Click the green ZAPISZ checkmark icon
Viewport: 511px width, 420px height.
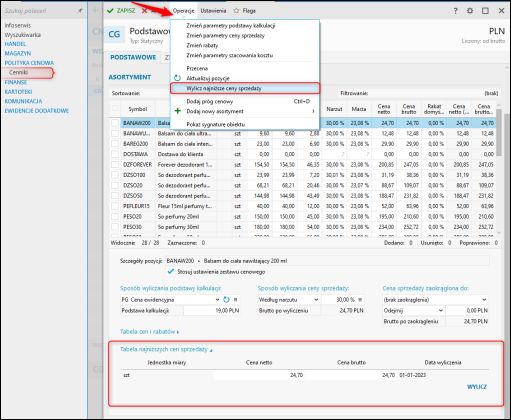[110, 11]
